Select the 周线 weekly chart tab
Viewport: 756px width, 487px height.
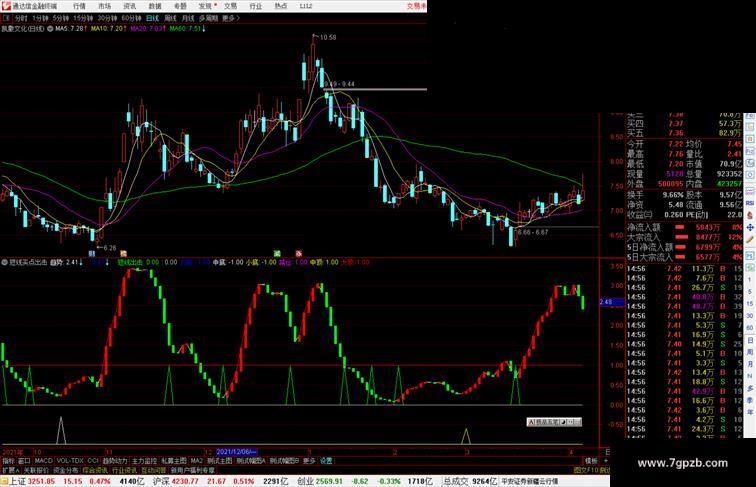click(170, 18)
